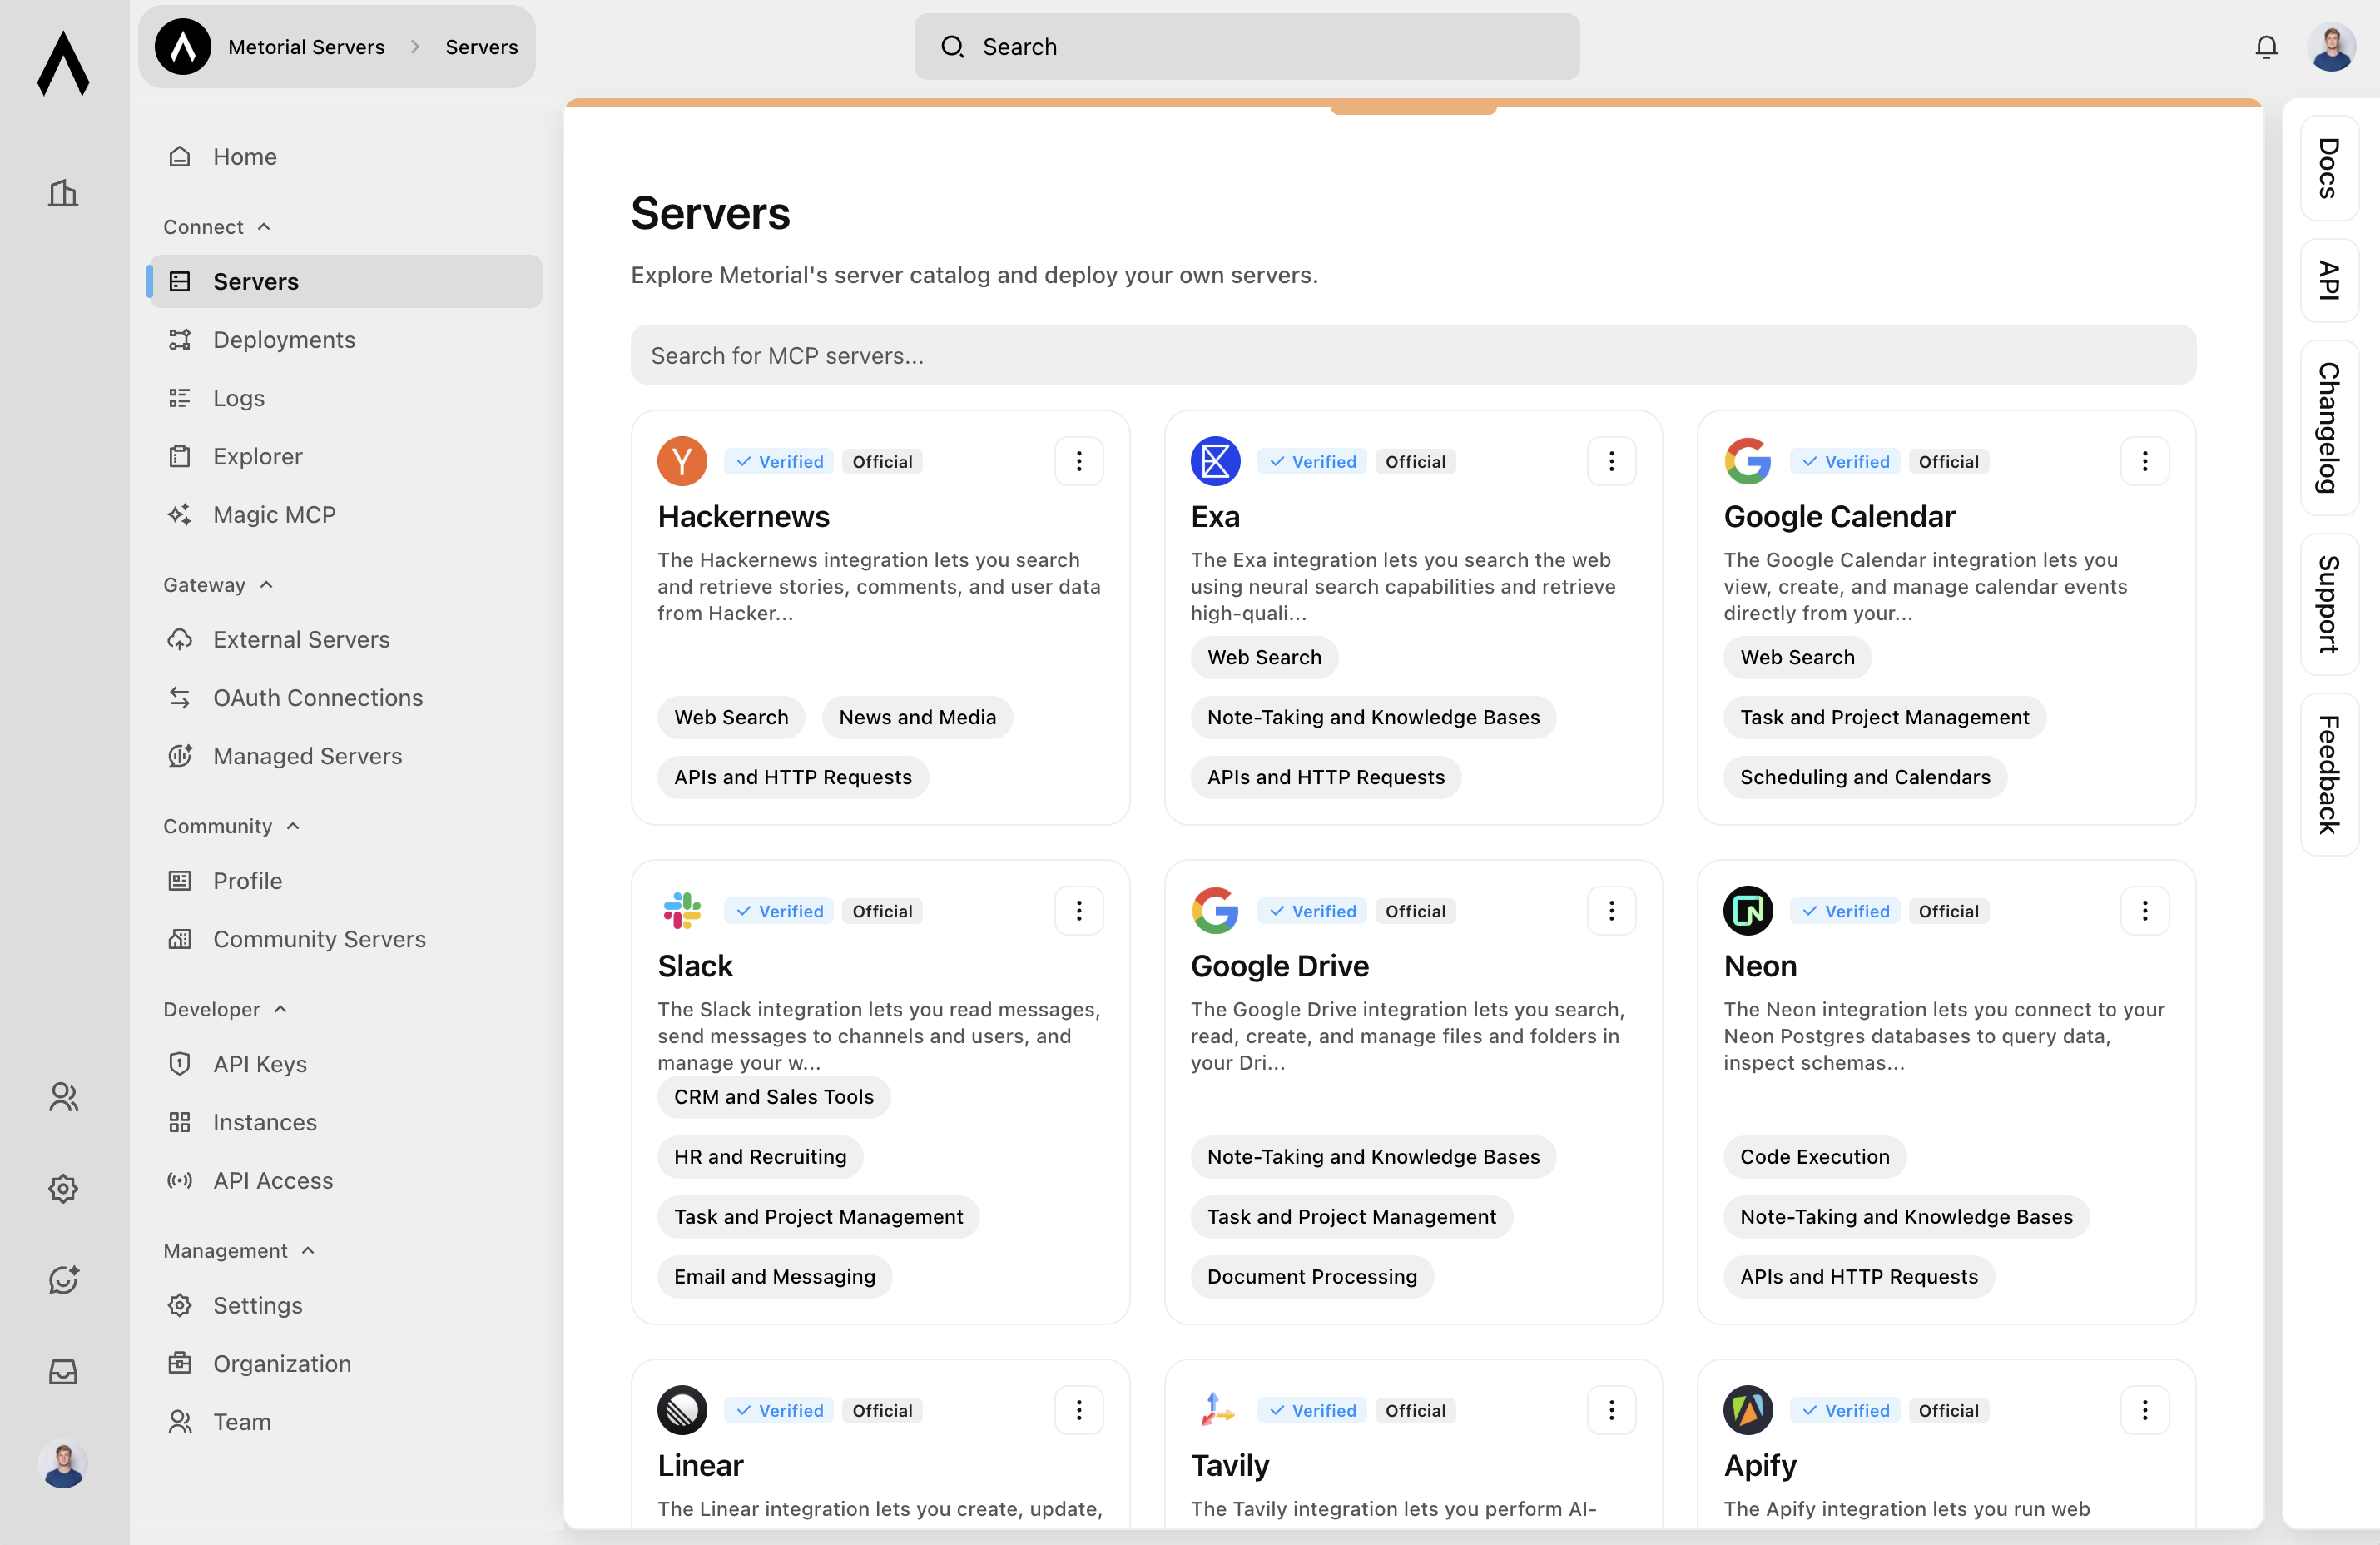This screenshot has width=2380, height=1545.
Task: Click the Search for MCP servers field
Action: click(1412, 355)
